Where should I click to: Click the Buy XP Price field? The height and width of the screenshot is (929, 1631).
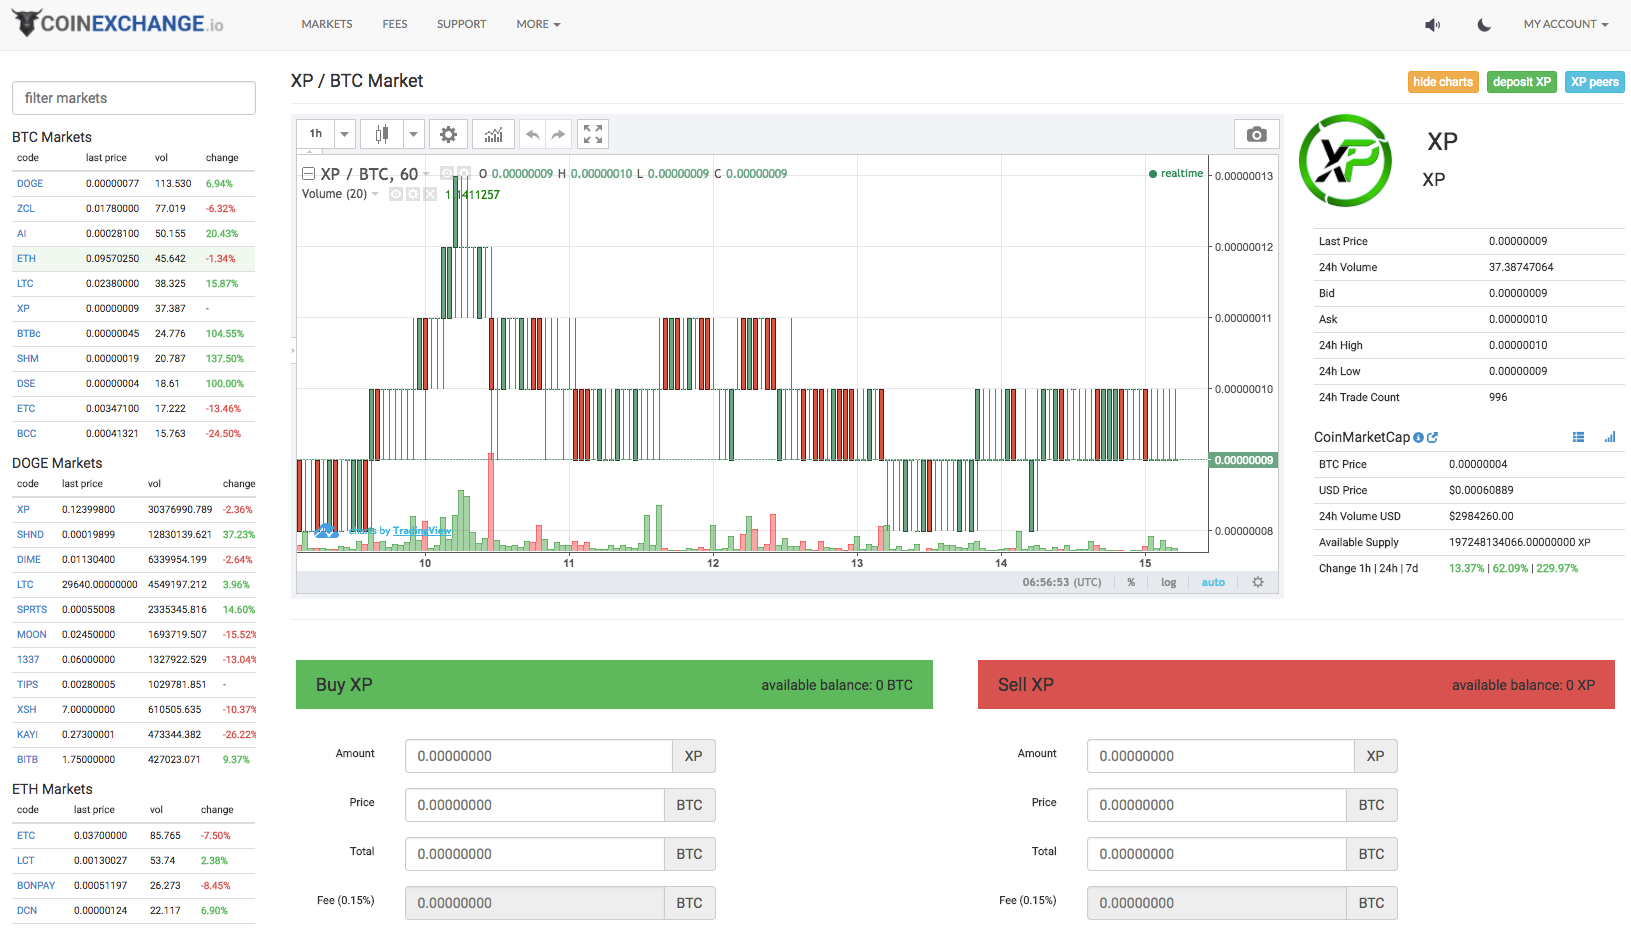pyautogui.click(x=535, y=805)
